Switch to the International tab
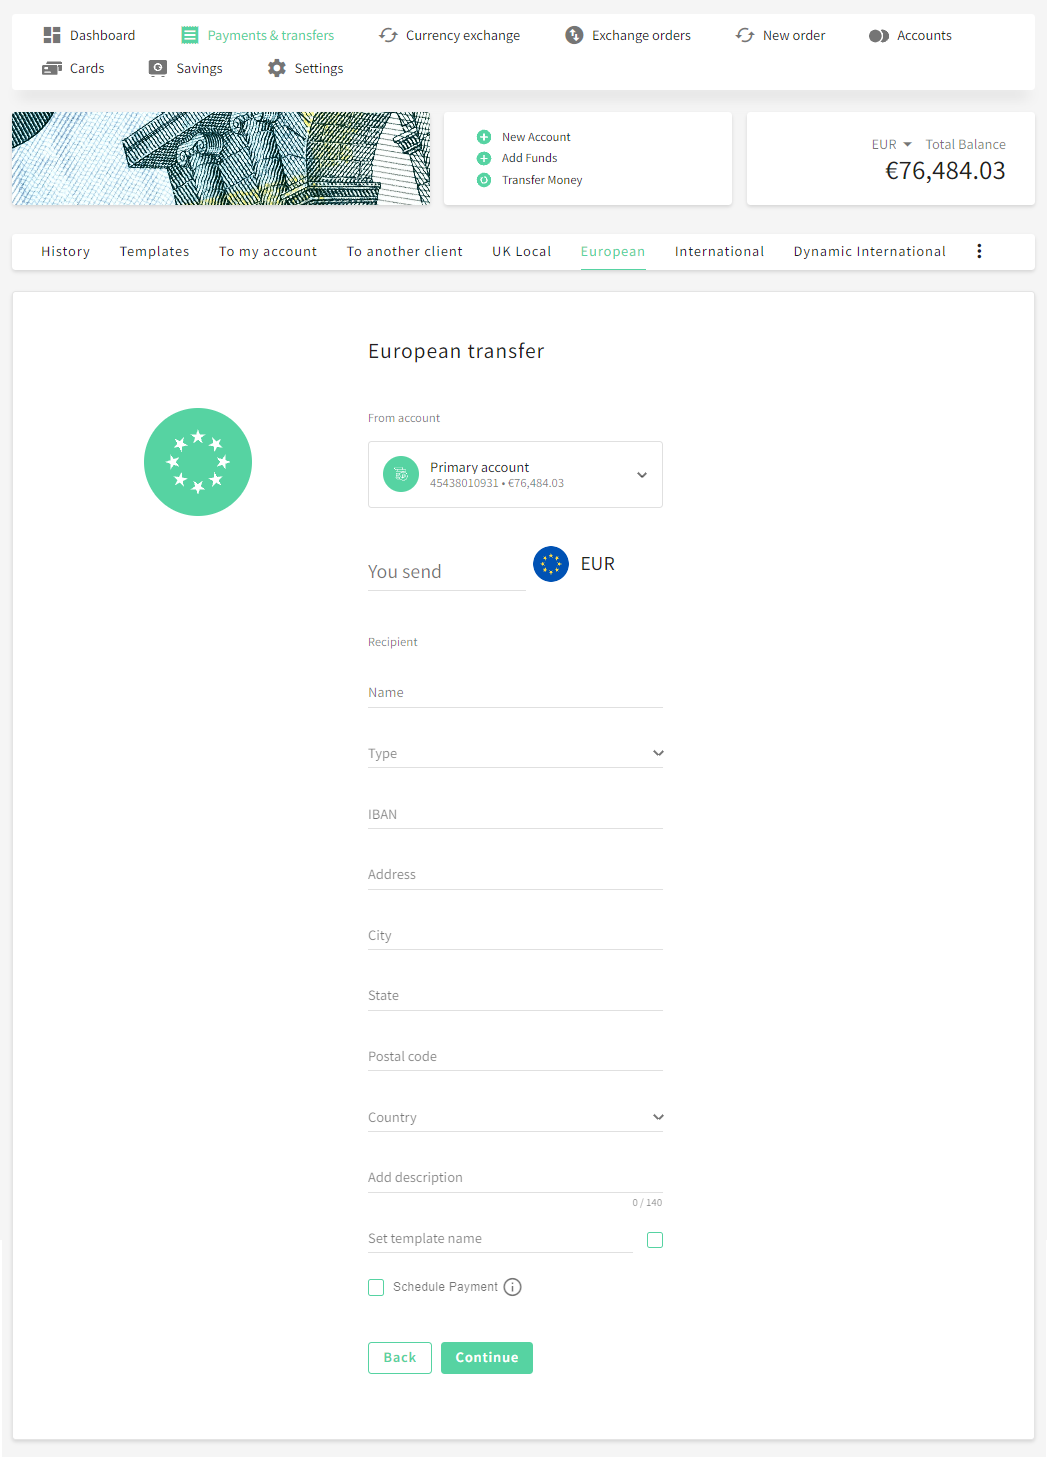This screenshot has height=1457, width=1047. (719, 251)
